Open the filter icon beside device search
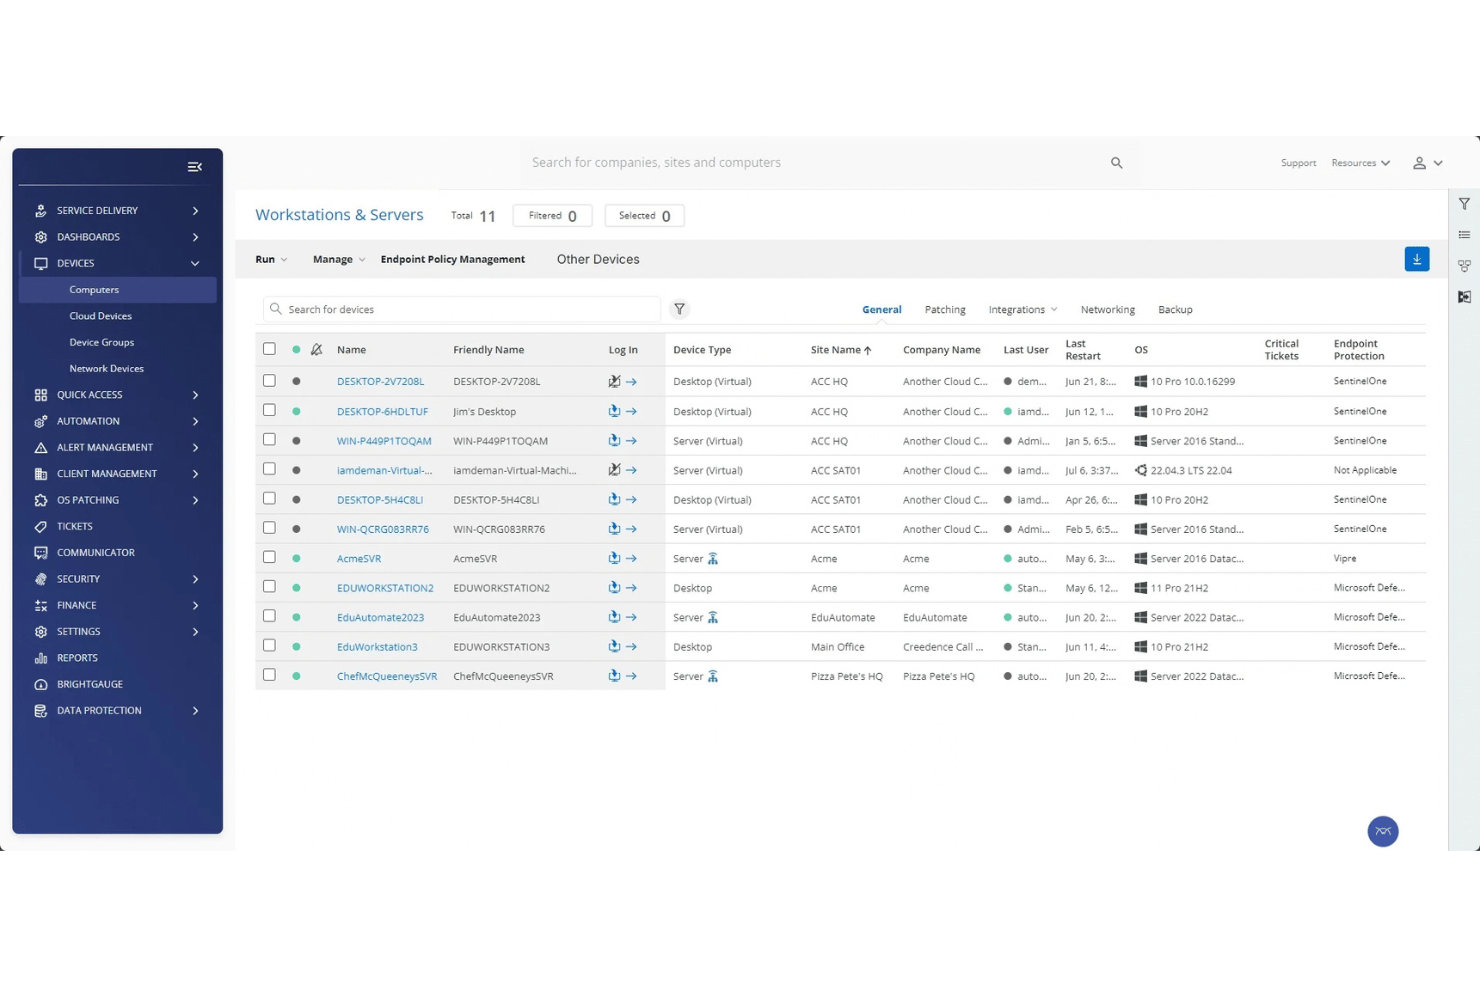Viewport: 1480px width, 987px height. 680,309
